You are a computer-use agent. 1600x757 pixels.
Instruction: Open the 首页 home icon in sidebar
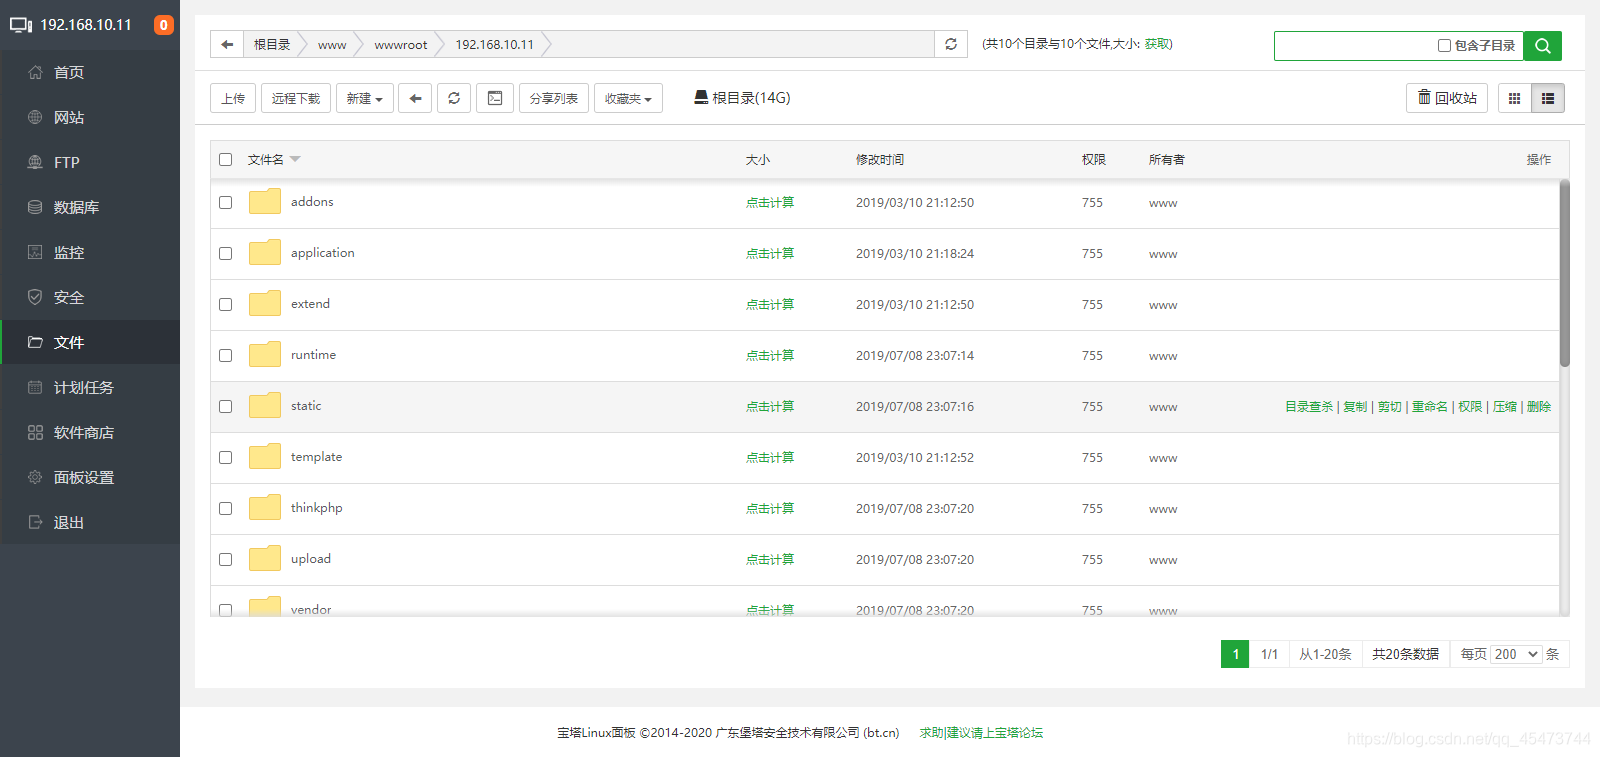pos(35,72)
